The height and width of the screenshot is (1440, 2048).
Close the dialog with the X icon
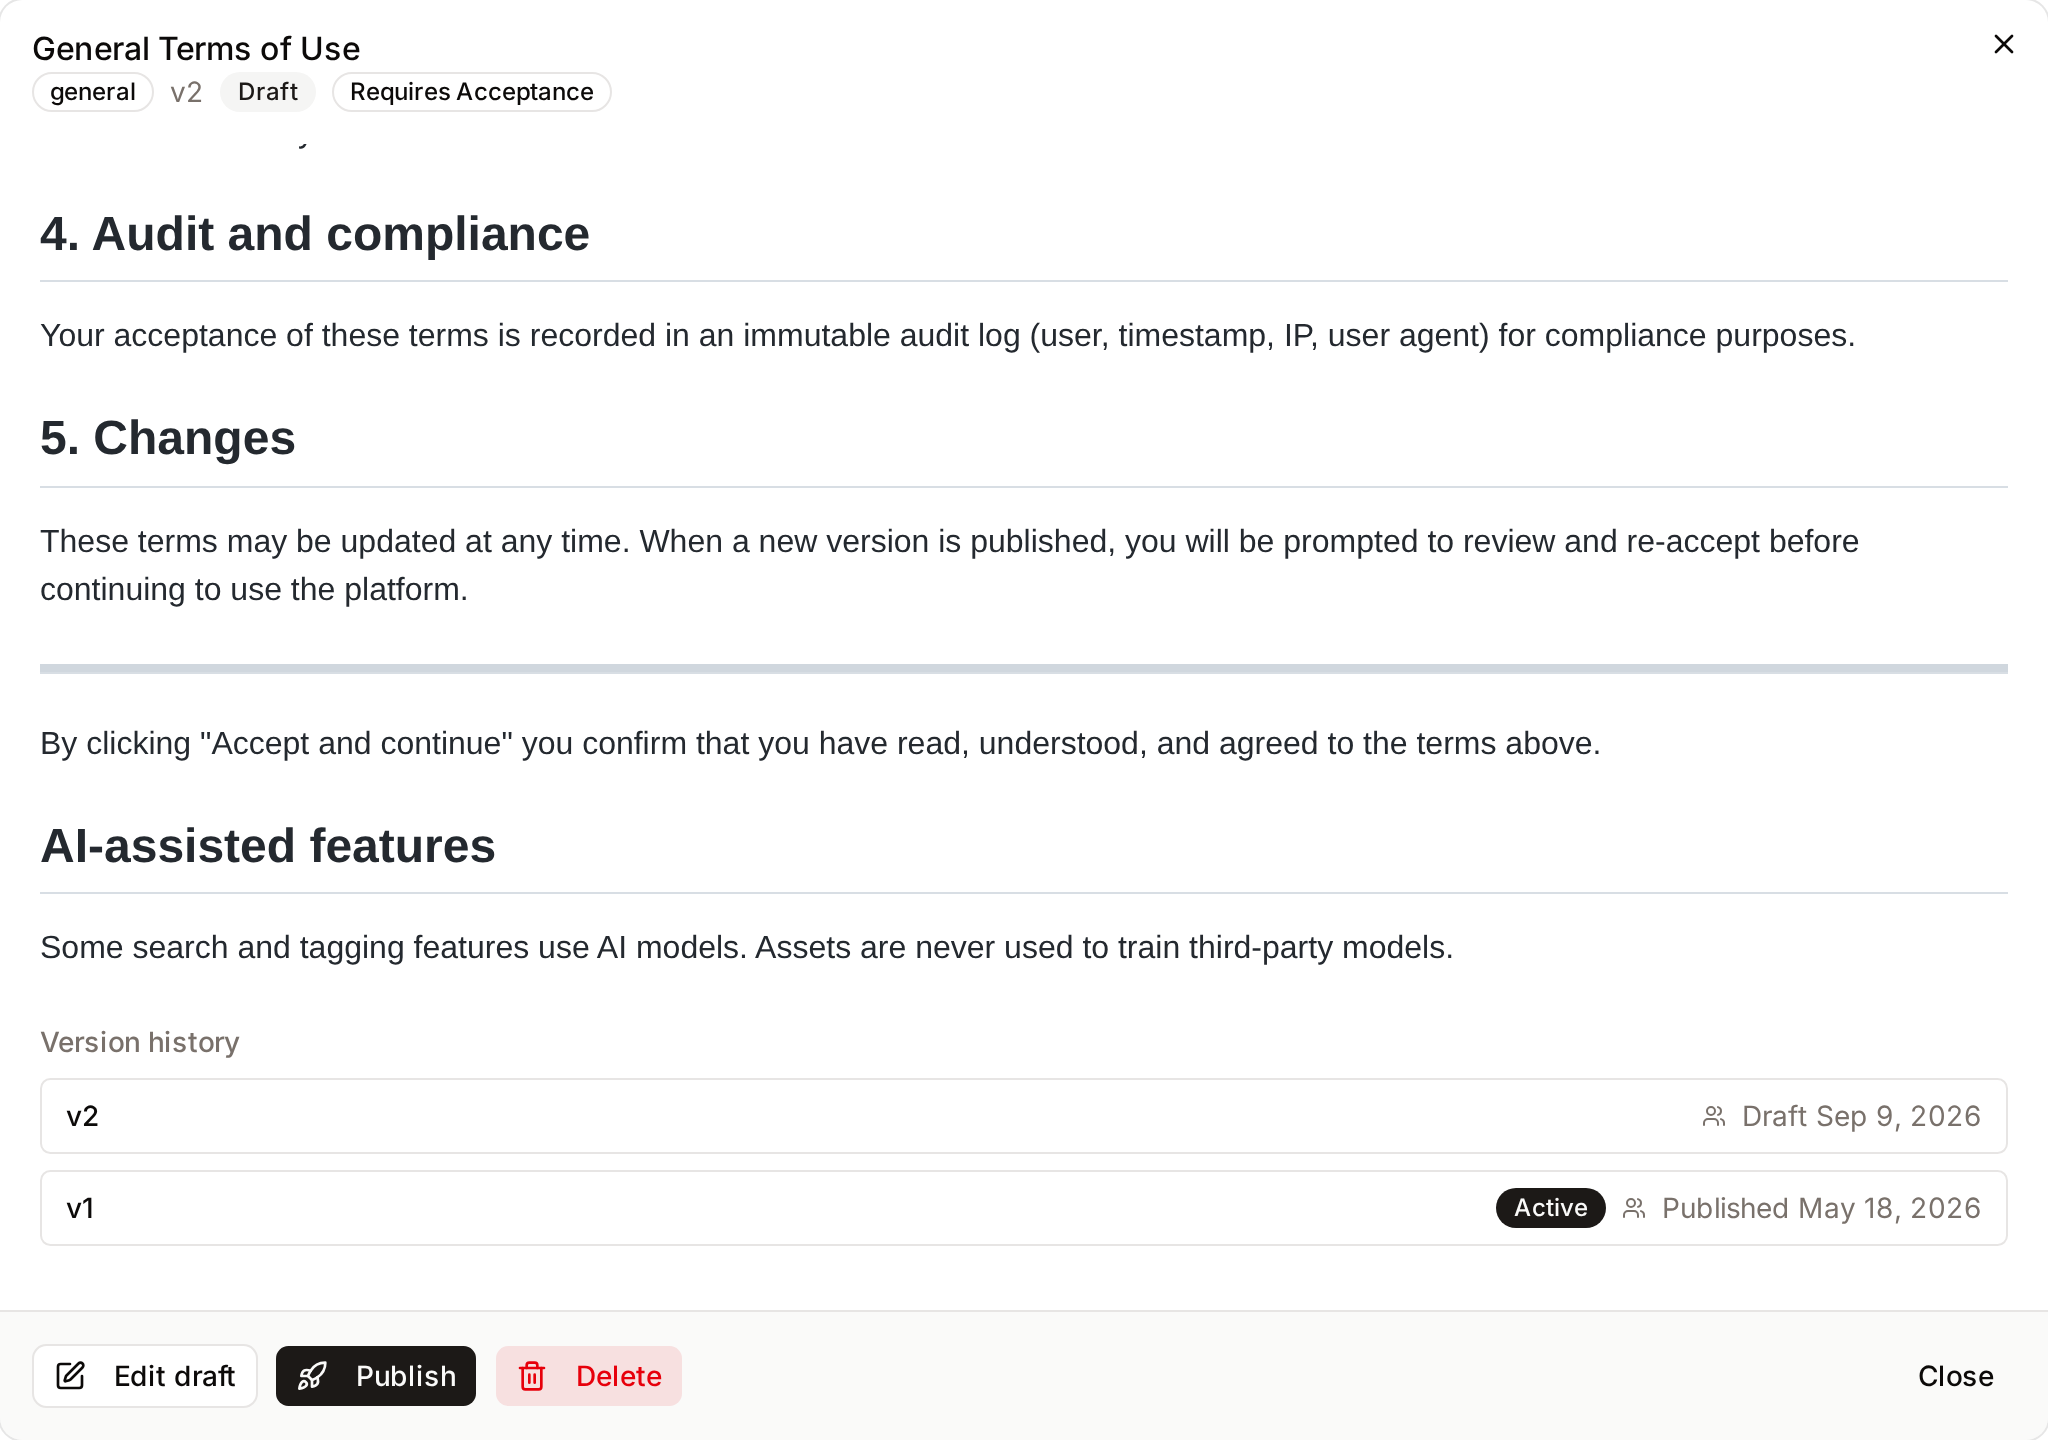(x=2003, y=44)
